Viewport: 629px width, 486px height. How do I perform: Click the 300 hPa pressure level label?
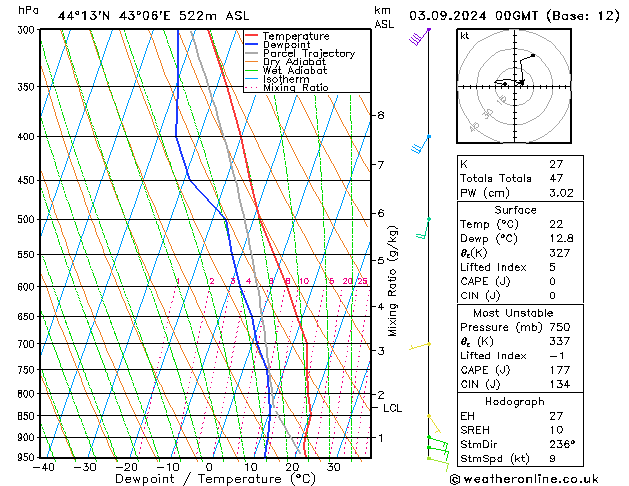point(28,30)
